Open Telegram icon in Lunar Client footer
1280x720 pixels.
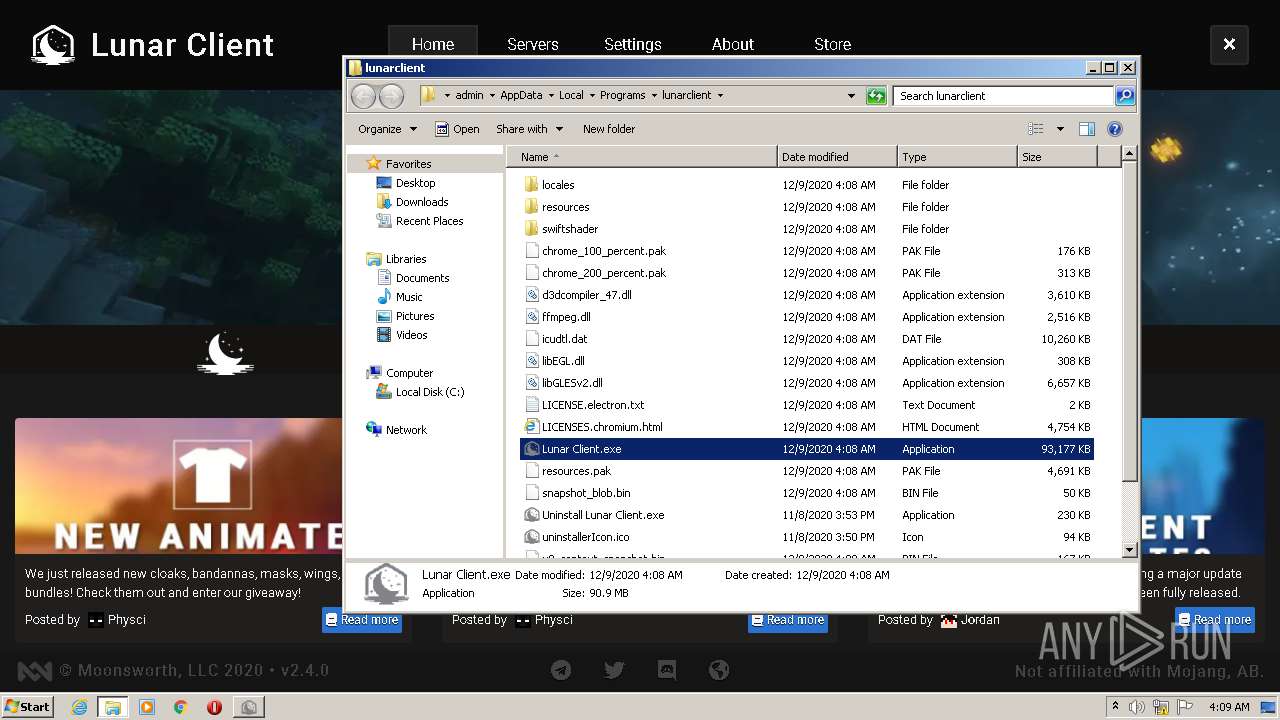(x=561, y=670)
